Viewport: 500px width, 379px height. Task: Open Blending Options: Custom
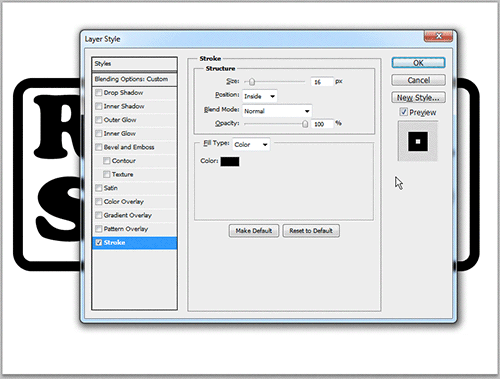pos(134,79)
